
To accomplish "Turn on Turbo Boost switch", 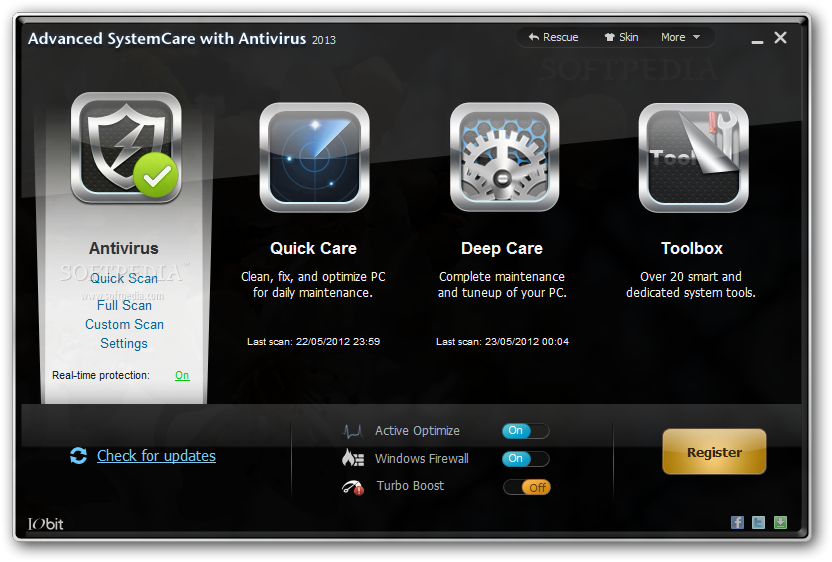I will point(527,487).
